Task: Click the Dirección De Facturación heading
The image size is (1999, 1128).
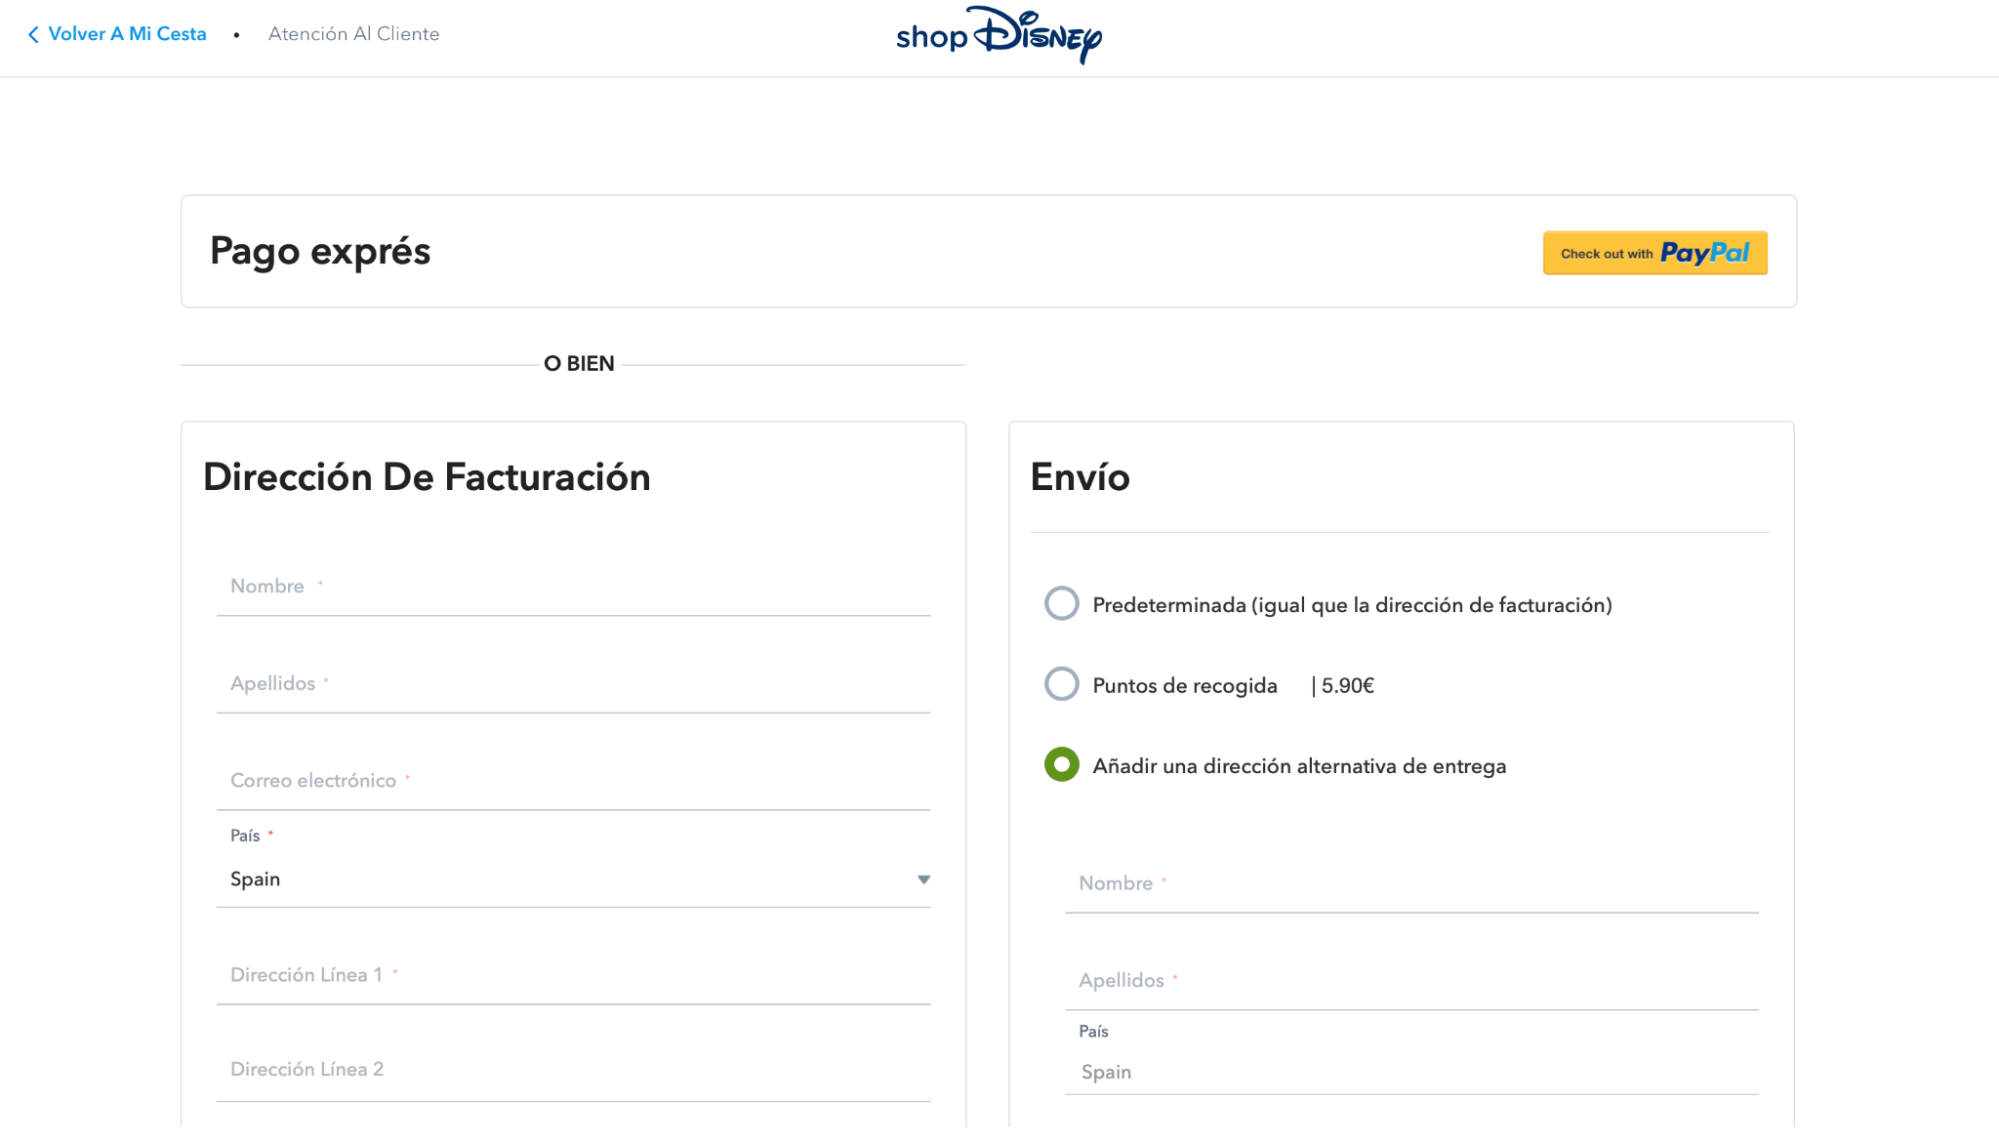Action: coord(427,477)
